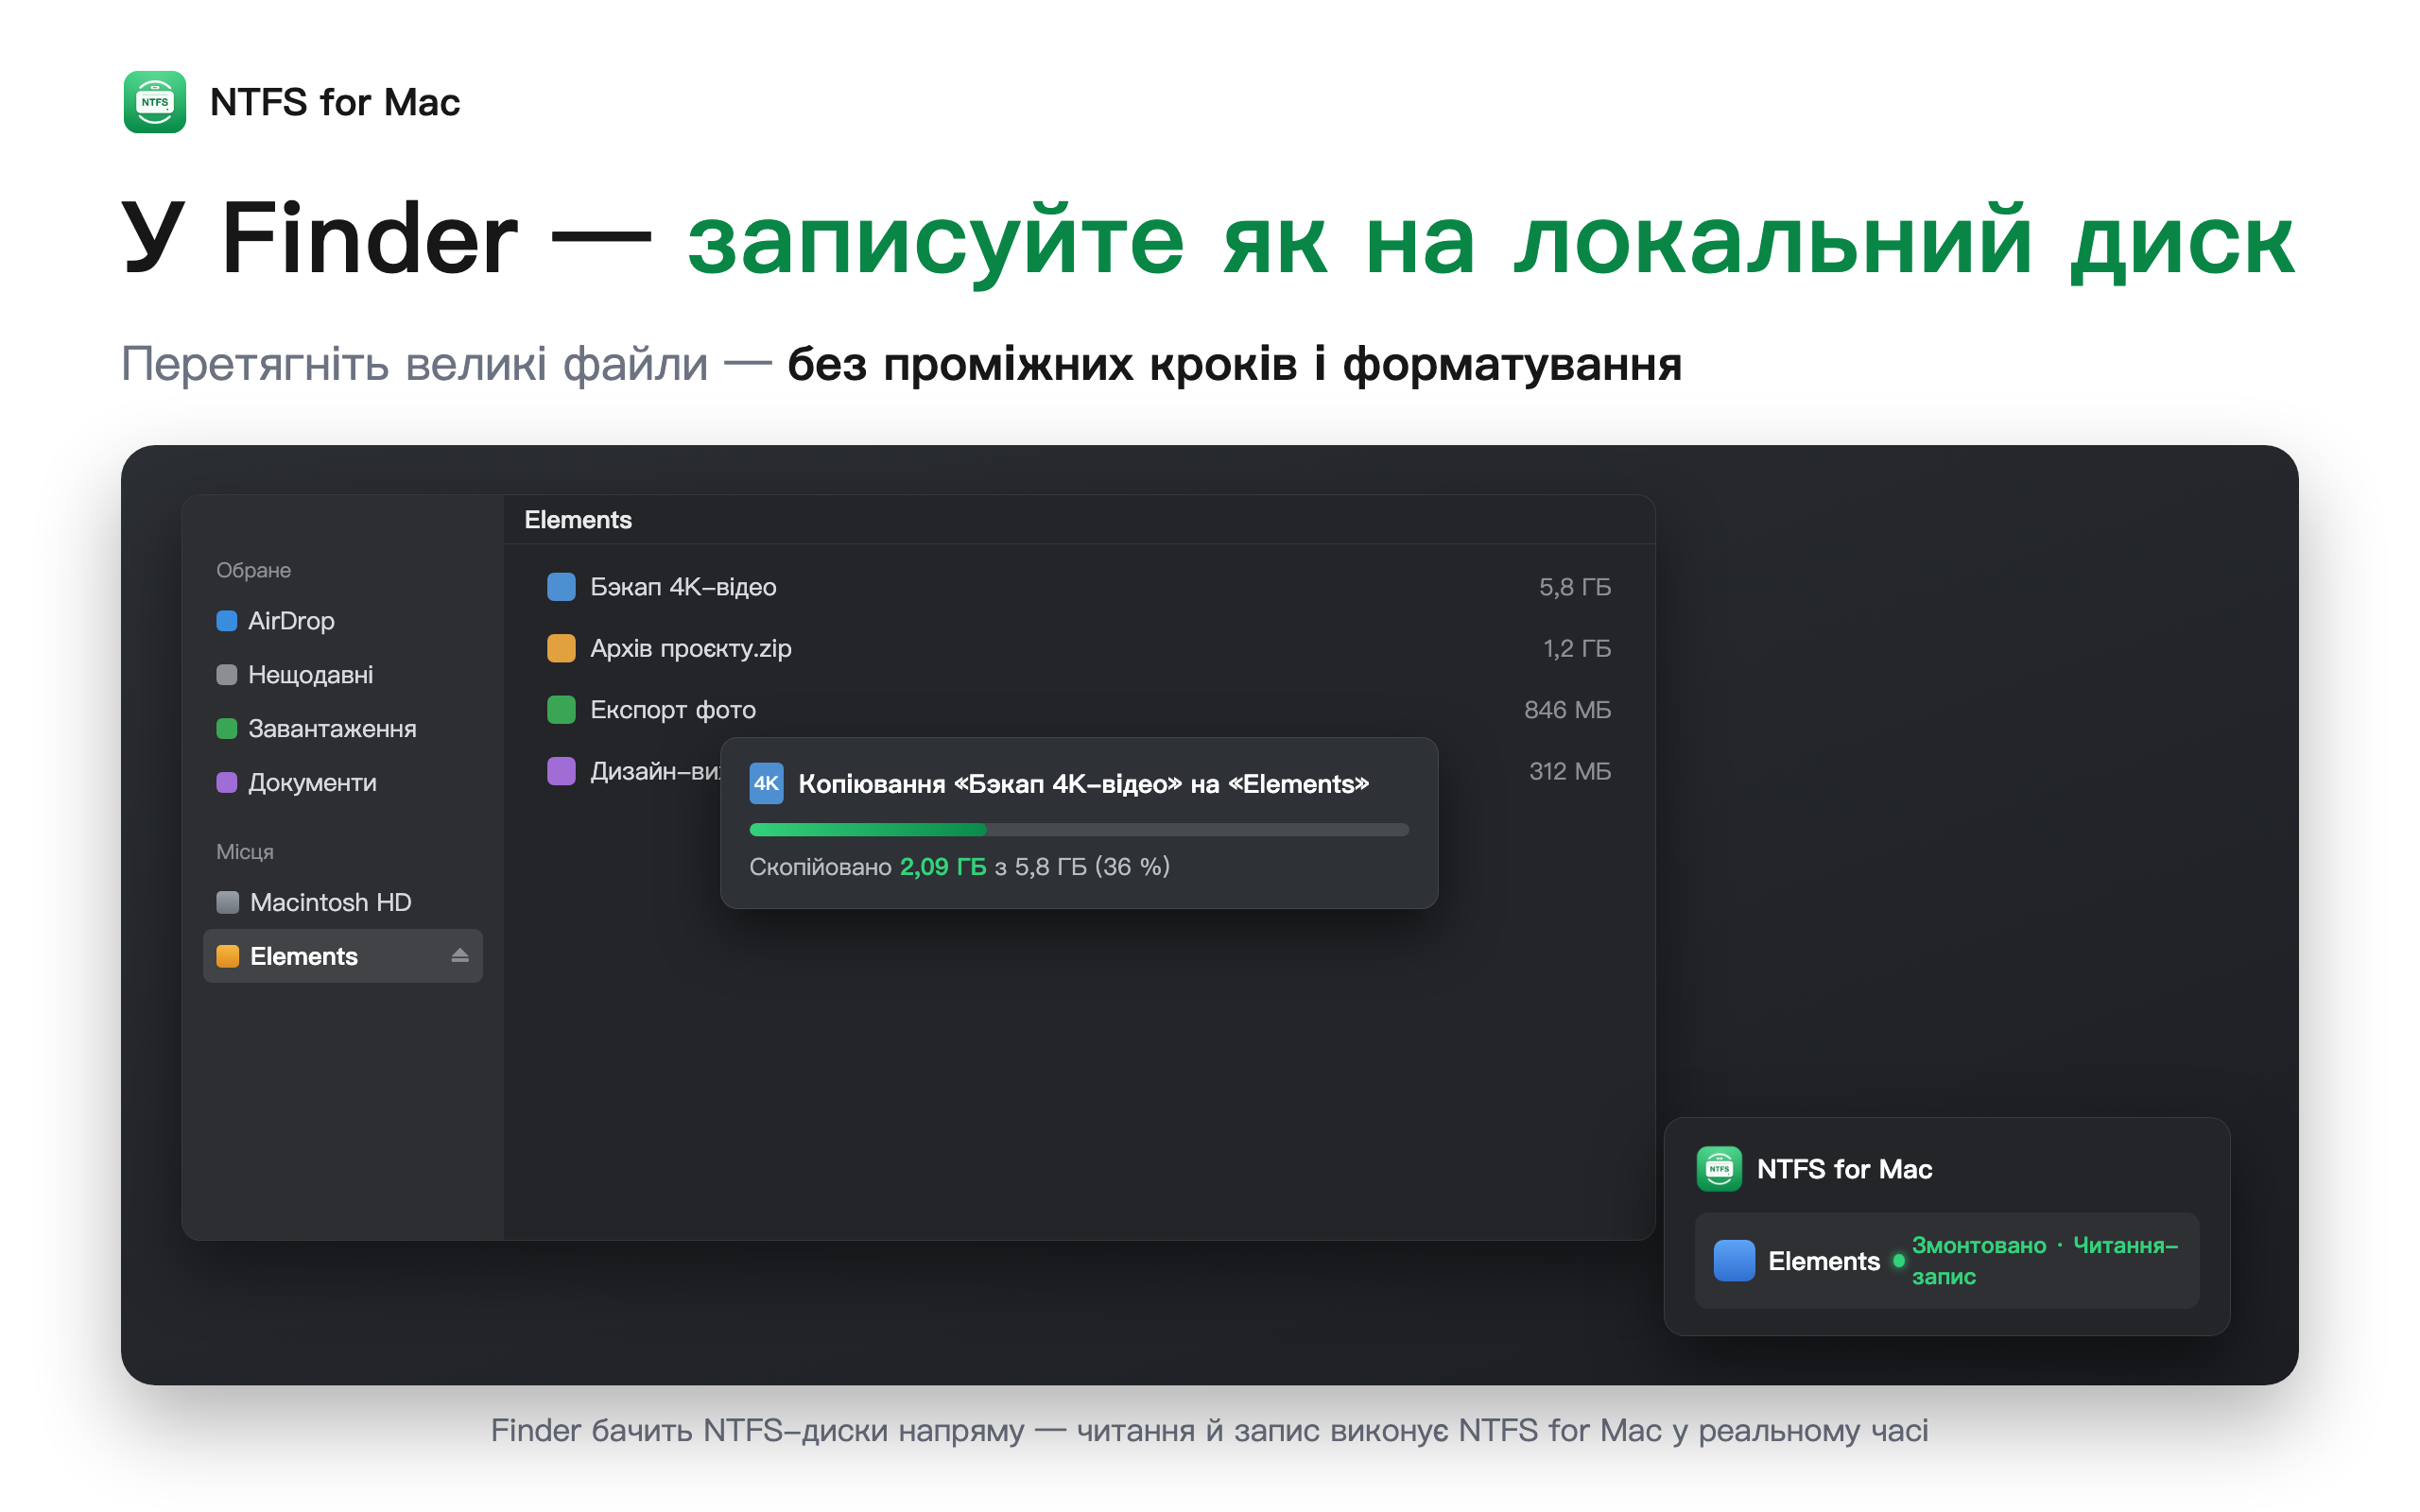This screenshot has height=1512, width=2420.
Task: Eject the Elements drive
Action: [x=460, y=956]
